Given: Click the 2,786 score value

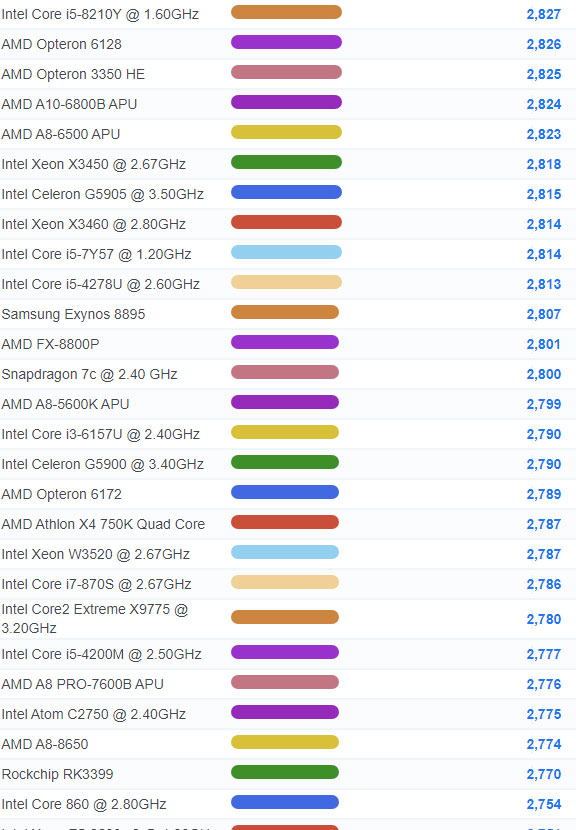Looking at the screenshot, I should (x=544, y=584).
